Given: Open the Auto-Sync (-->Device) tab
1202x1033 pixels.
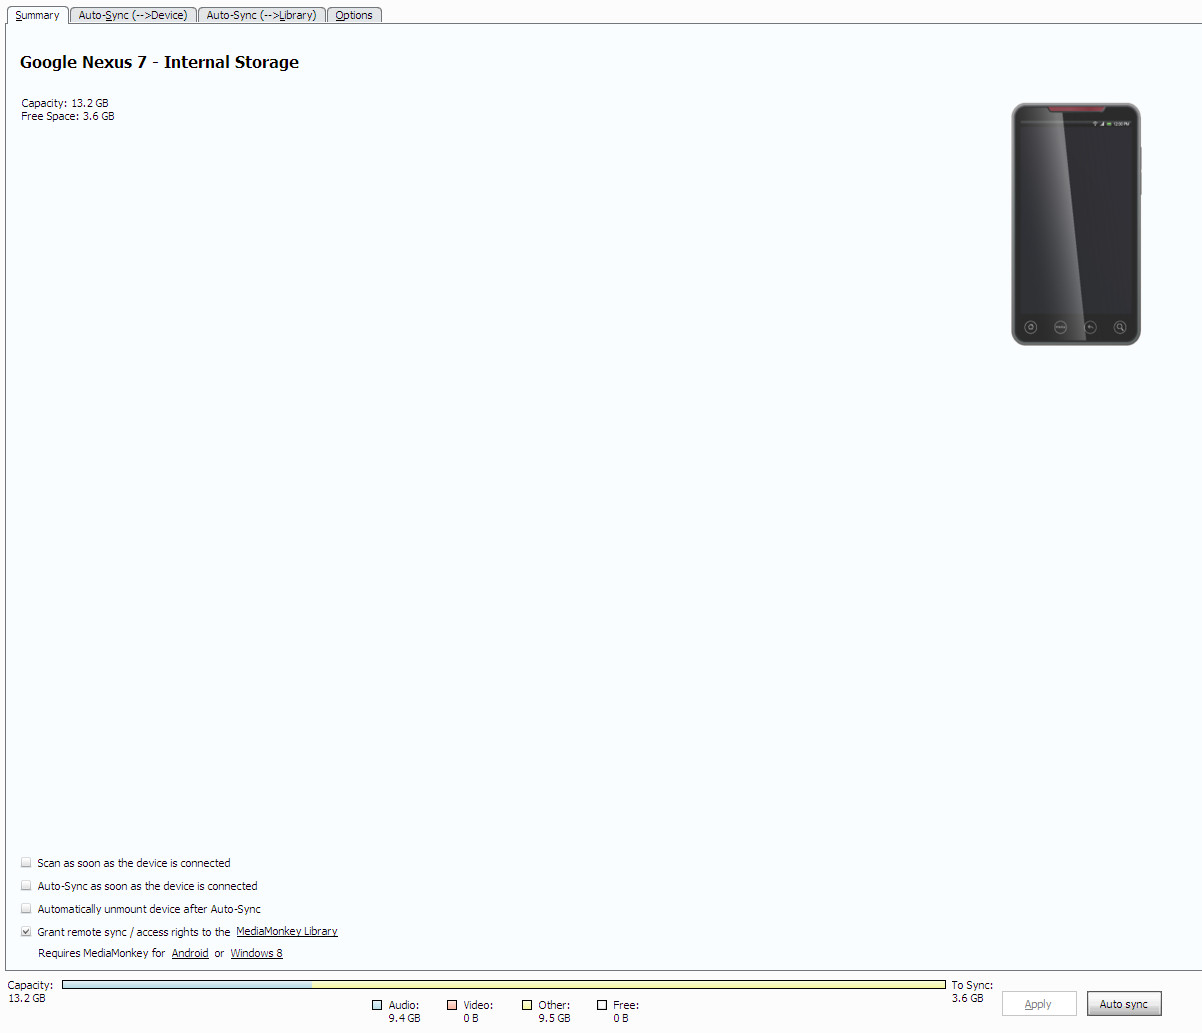Looking at the screenshot, I should (133, 15).
